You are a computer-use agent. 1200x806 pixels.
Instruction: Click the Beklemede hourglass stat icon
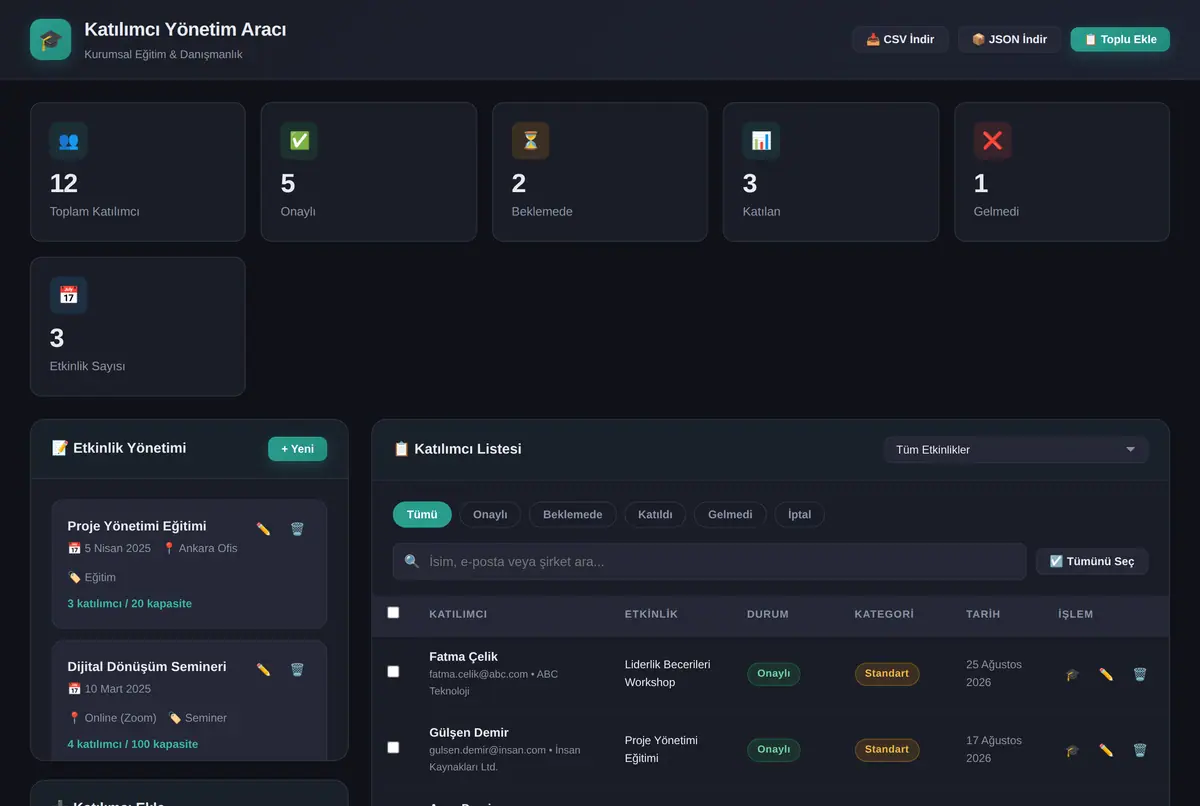click(x=531, y=141)
